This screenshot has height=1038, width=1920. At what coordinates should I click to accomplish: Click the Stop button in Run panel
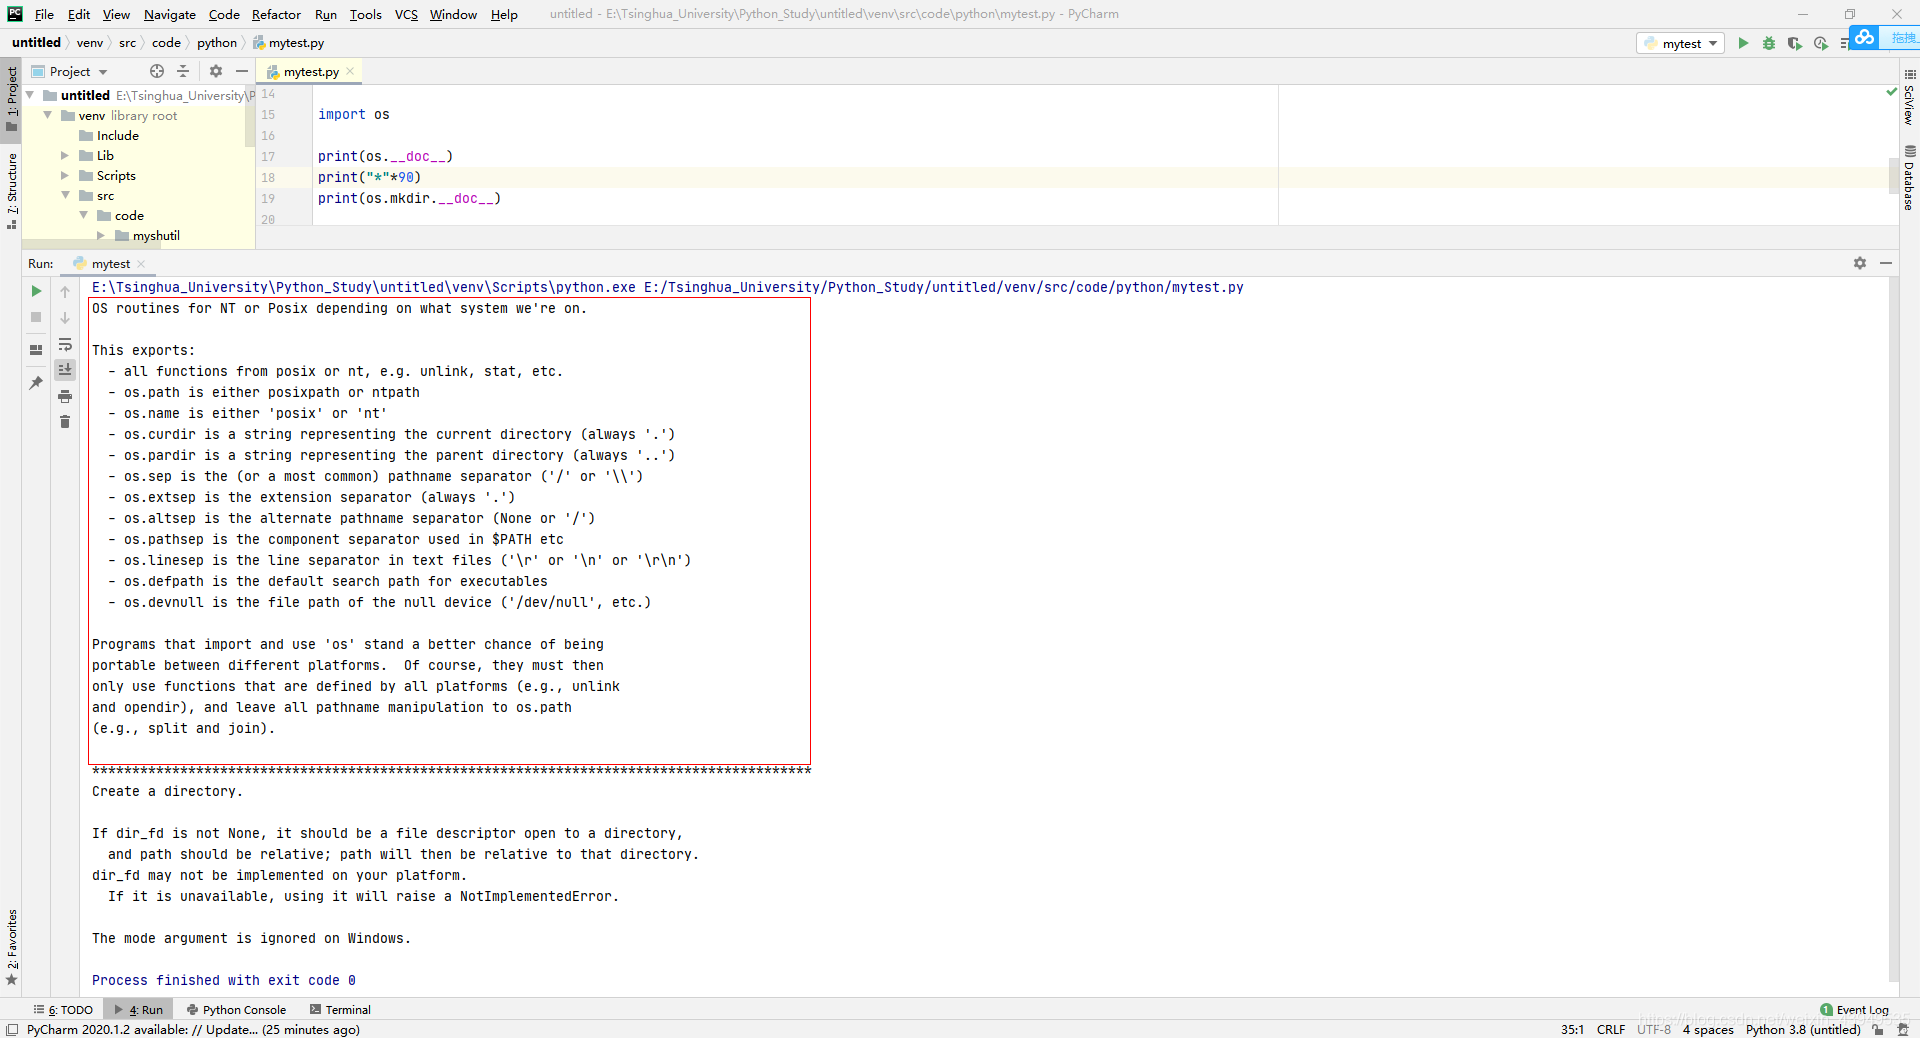pos(36,317)
